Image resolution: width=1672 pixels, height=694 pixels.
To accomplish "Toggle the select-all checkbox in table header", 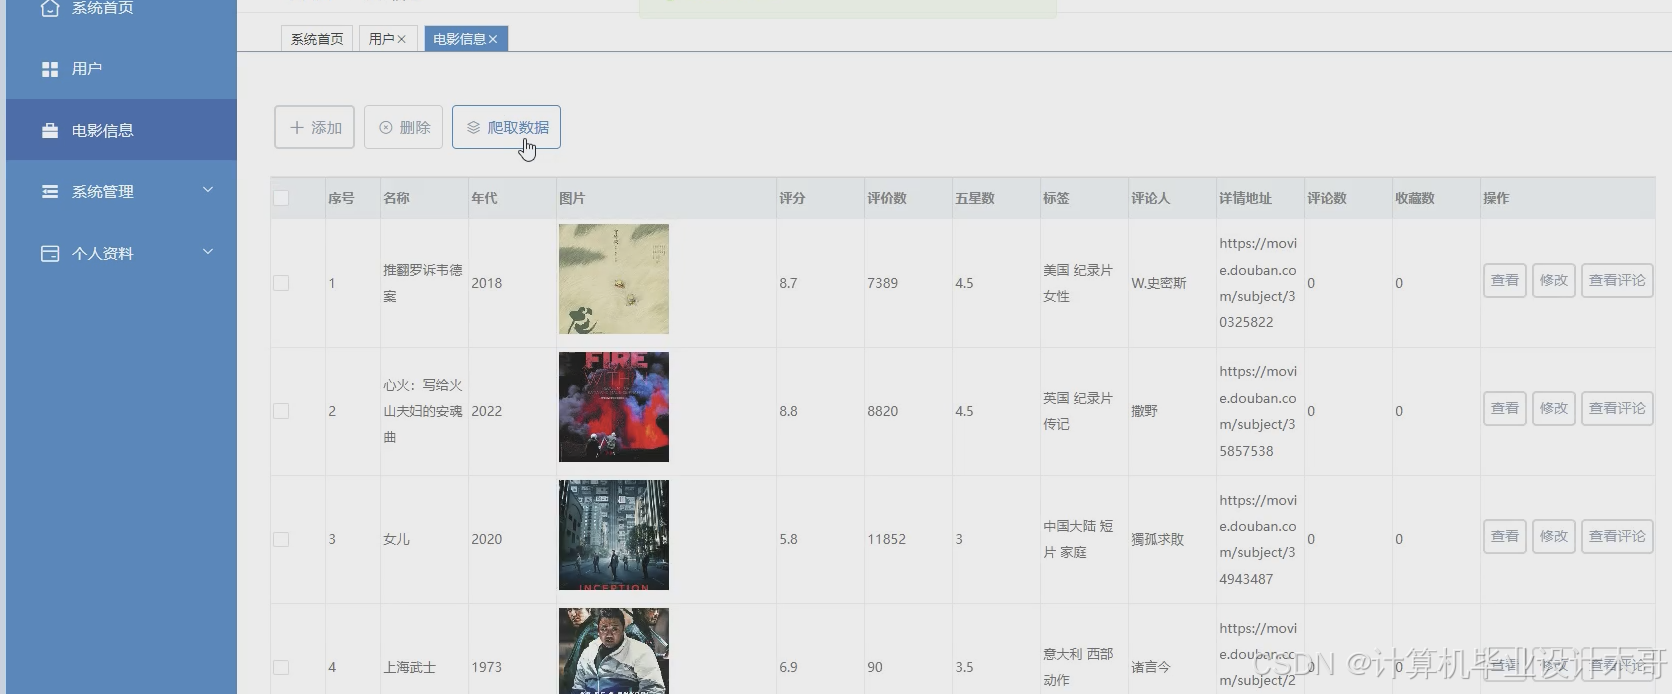I will point(281,198).
